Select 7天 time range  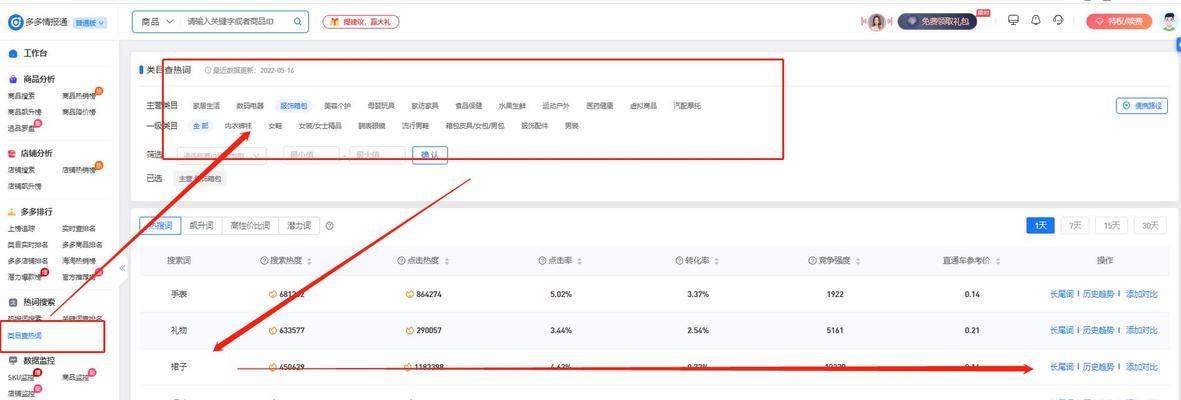[1075, 225]
